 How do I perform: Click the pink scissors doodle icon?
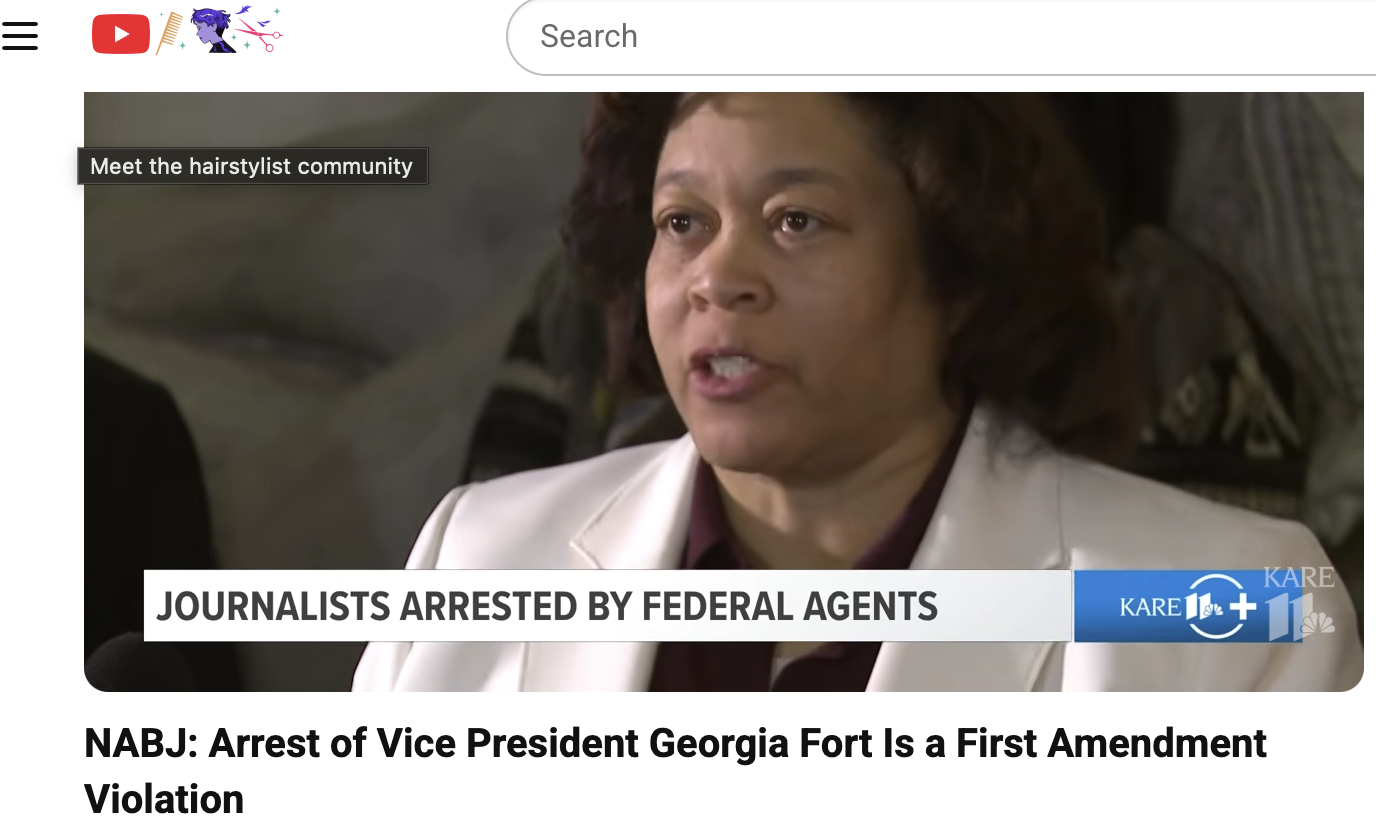tap(259, 30)
